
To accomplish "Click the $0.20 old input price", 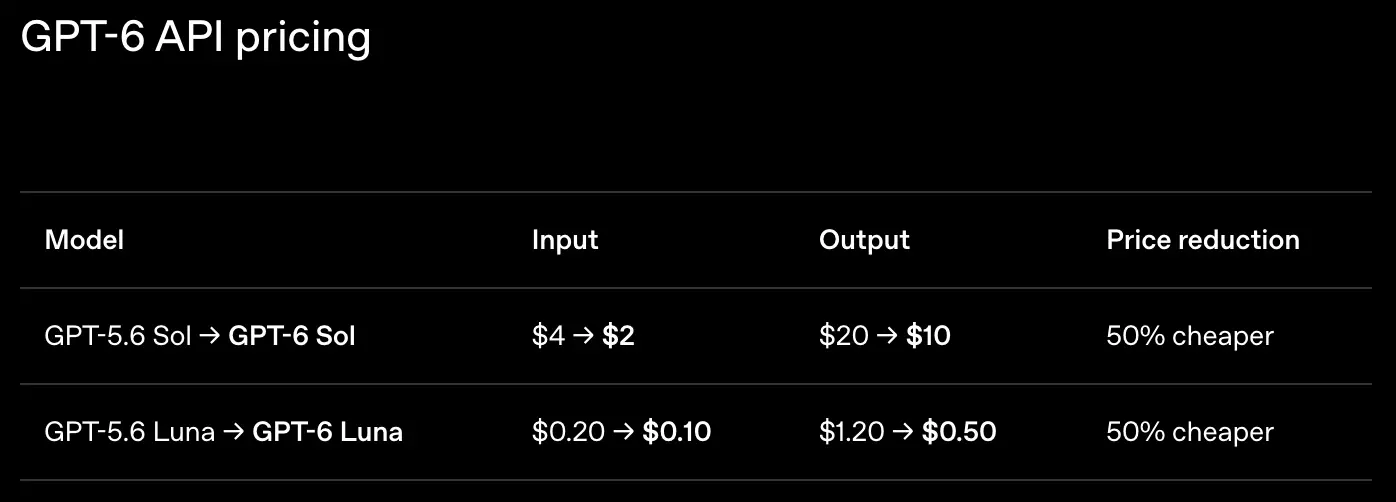I will (x=568, y=432).
